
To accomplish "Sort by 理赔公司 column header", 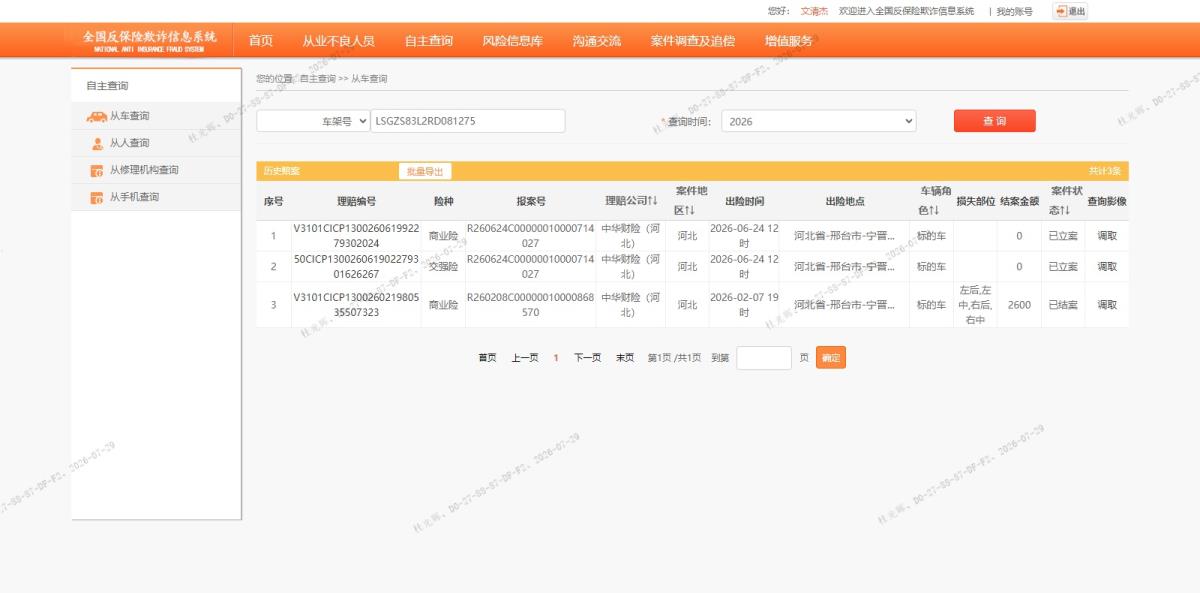I will point(631,201).
